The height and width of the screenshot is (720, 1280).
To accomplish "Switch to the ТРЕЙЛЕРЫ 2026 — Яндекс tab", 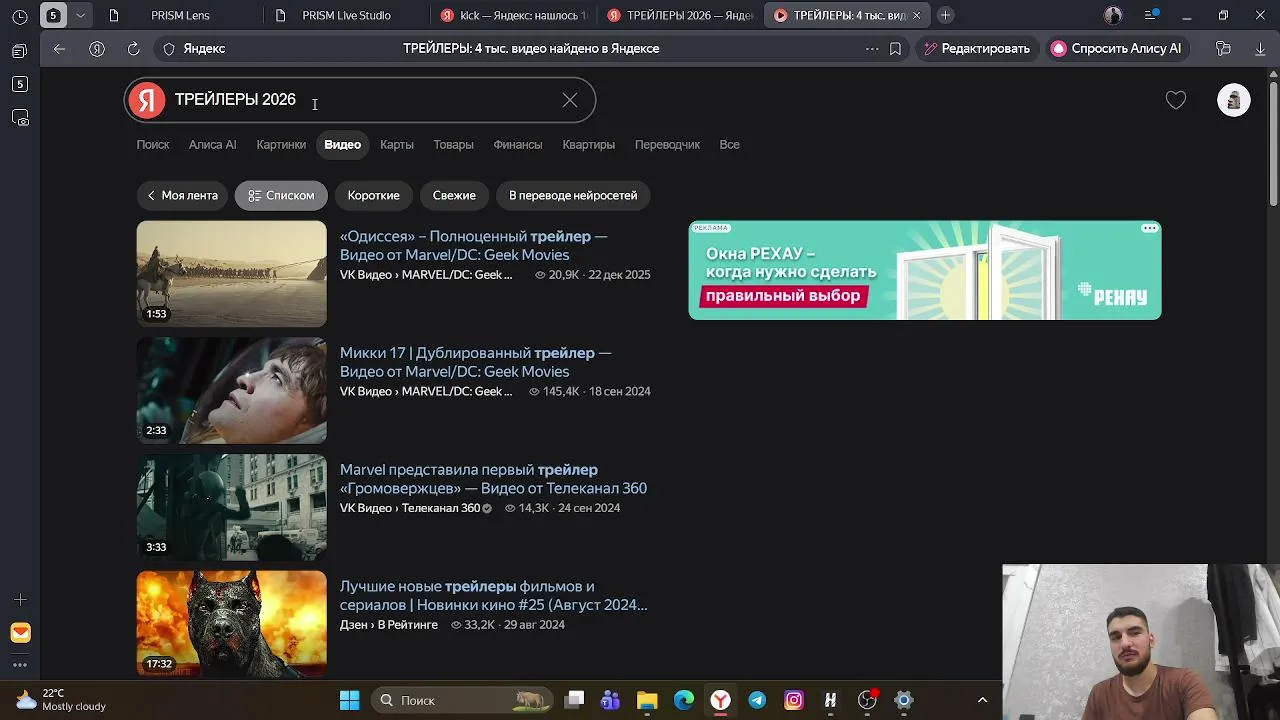I will pos(680,15).
